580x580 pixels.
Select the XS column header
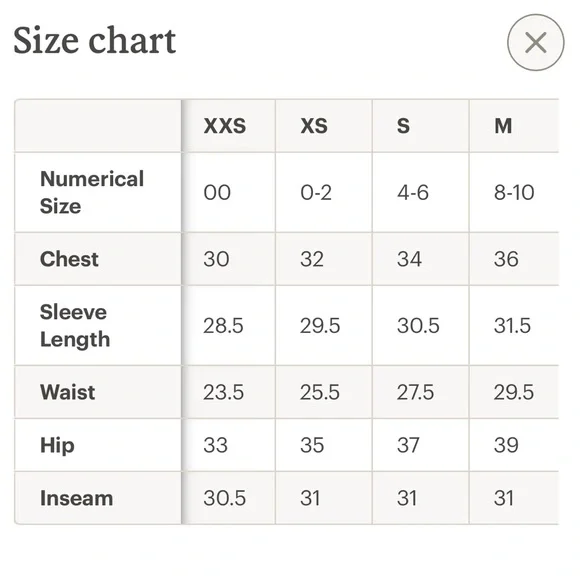[x=314, y=126]
